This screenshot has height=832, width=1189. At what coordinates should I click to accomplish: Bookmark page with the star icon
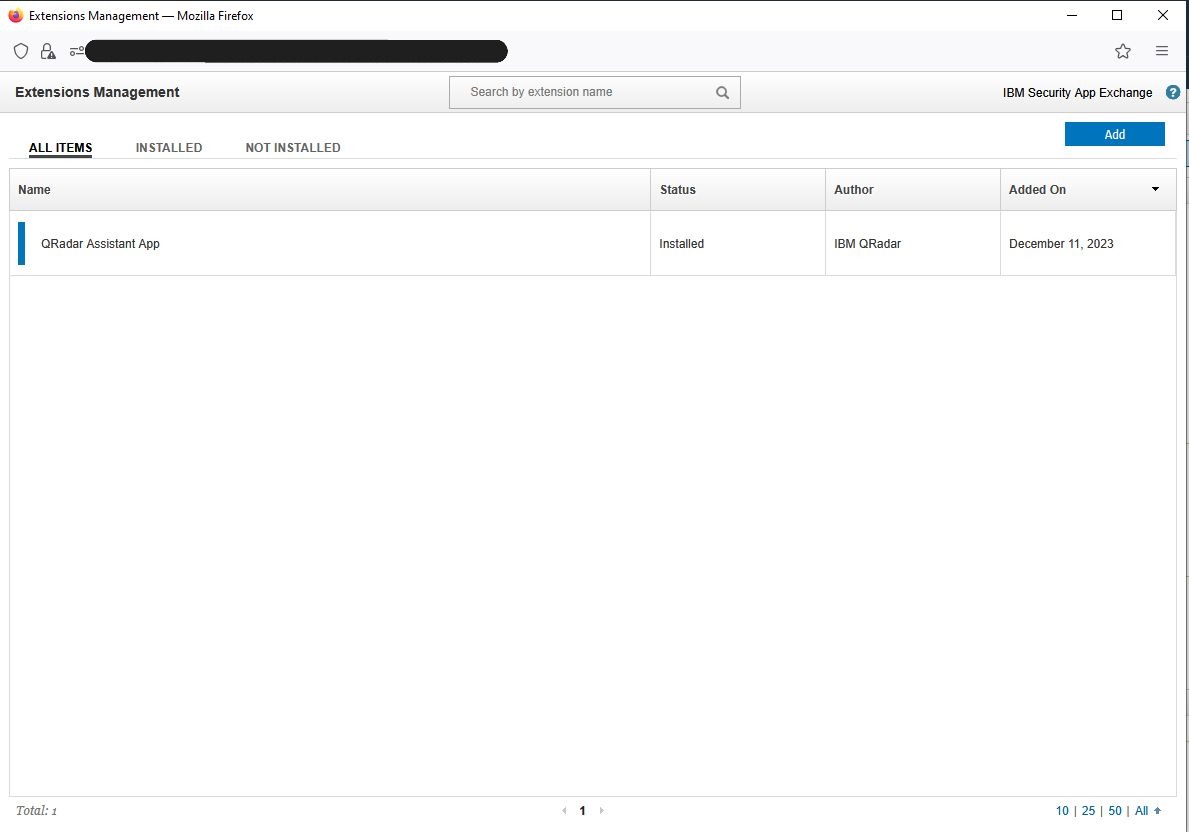pos(1123,51)
